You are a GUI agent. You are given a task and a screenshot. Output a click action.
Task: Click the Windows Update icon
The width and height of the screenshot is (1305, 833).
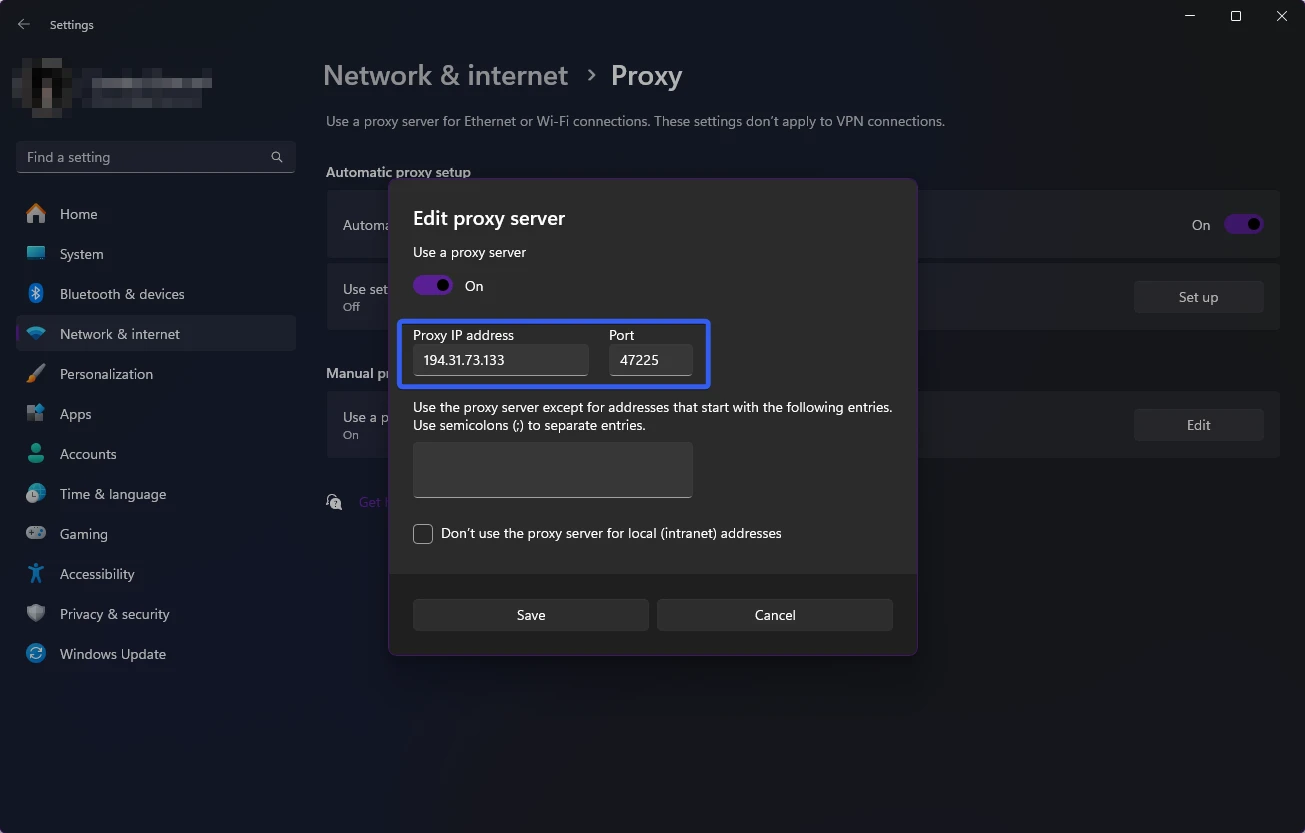[36, 654]
